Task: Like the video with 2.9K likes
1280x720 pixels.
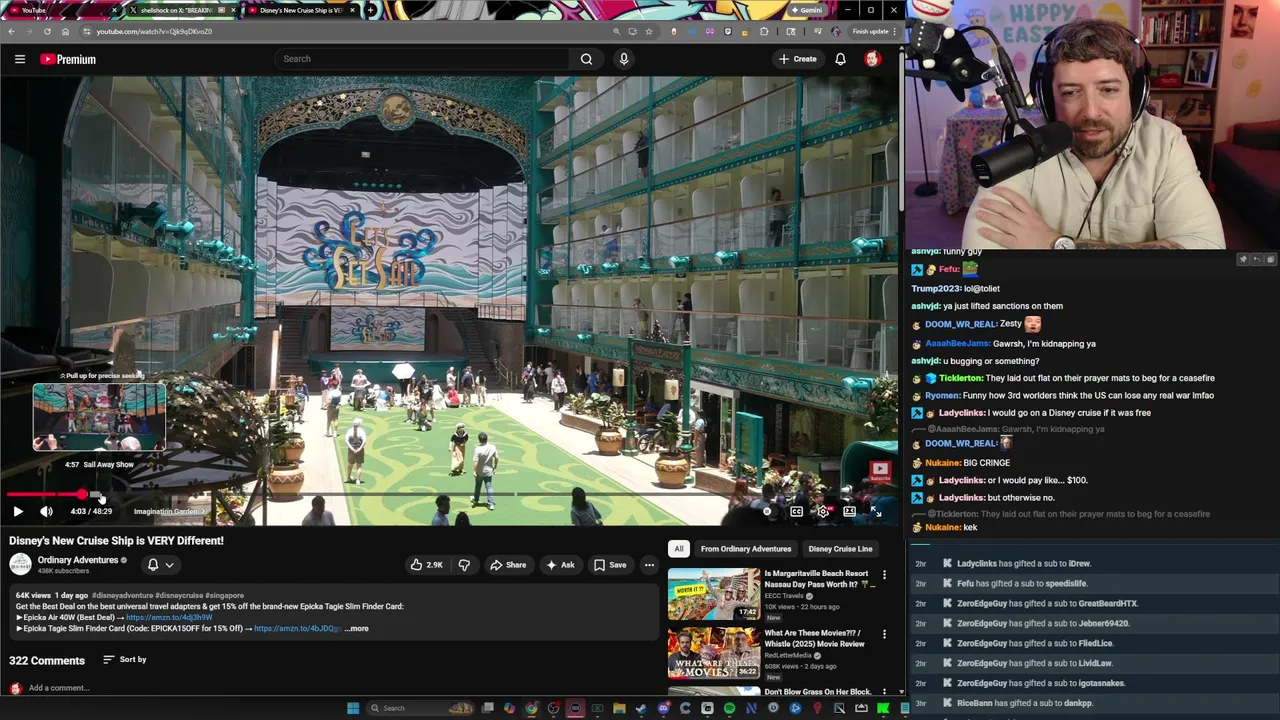Action: [x=426, y=565]
